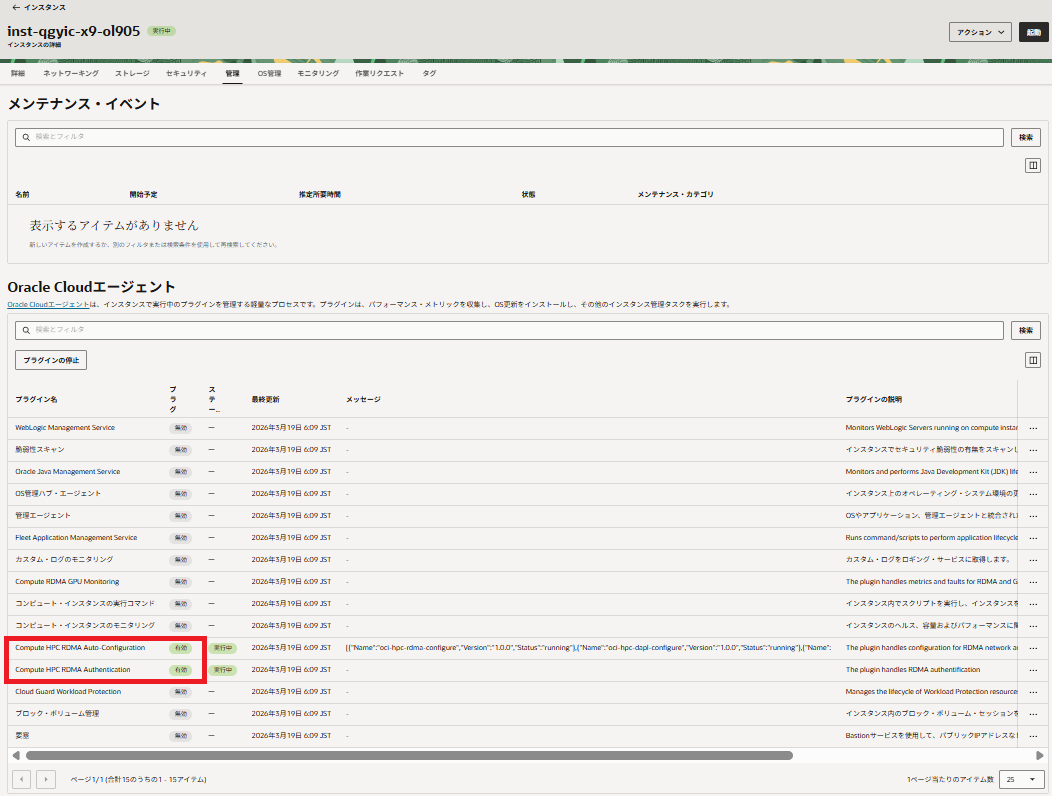The image size is (1052, 796).
Task: Click the back arrow to インスタンス
Action: coord(15,7)
